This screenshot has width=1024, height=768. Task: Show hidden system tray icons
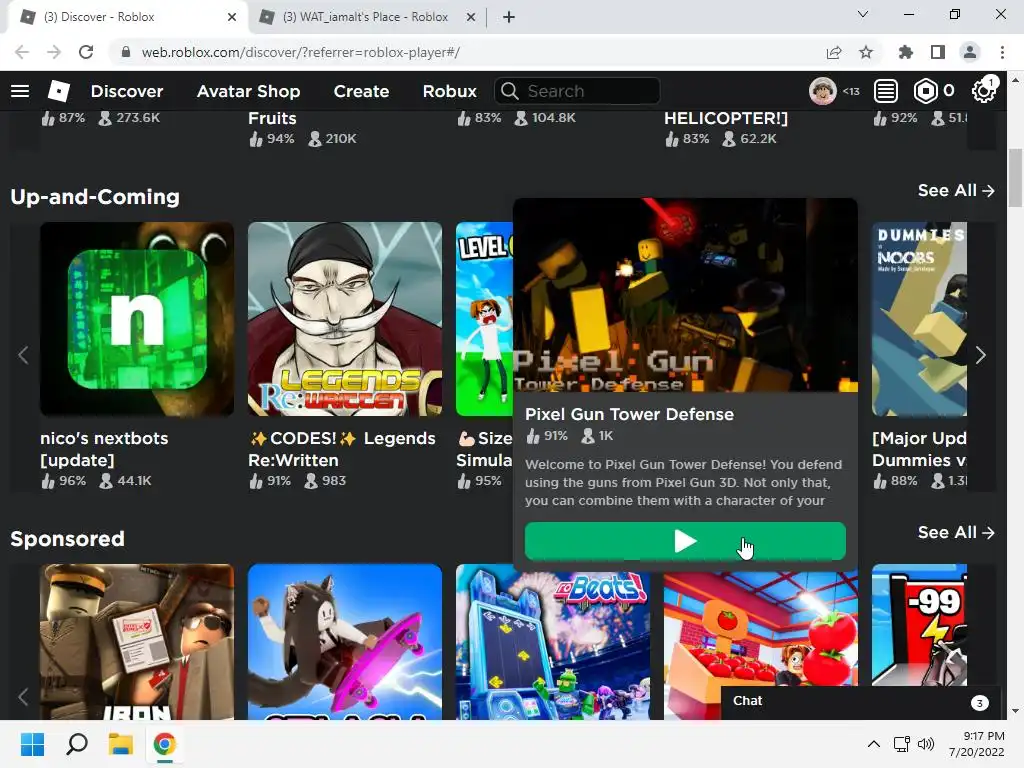(873, 744)
